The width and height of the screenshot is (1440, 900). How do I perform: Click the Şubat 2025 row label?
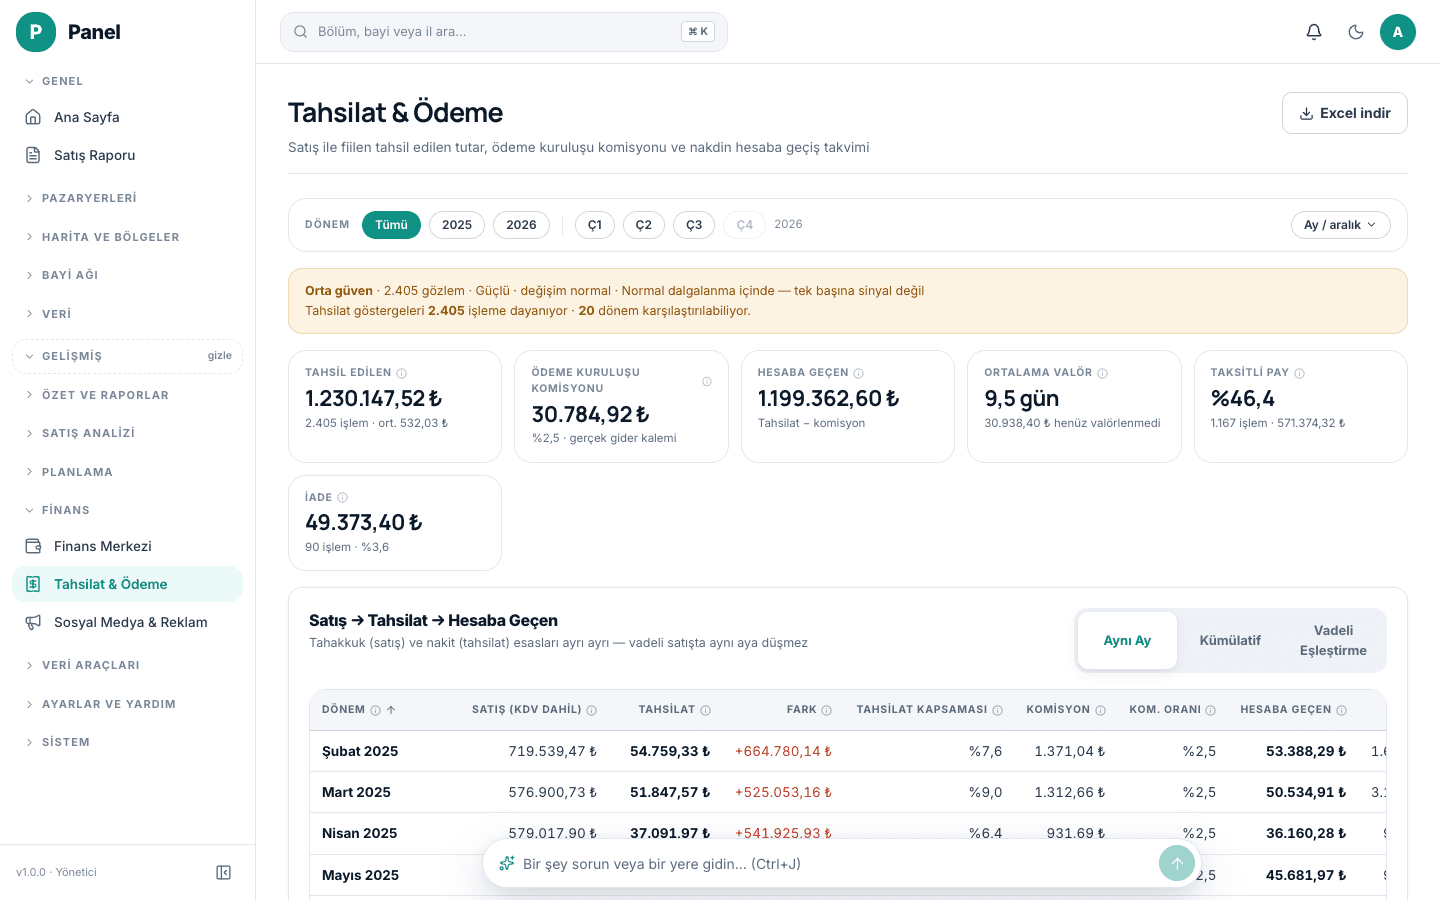[360, 751]
